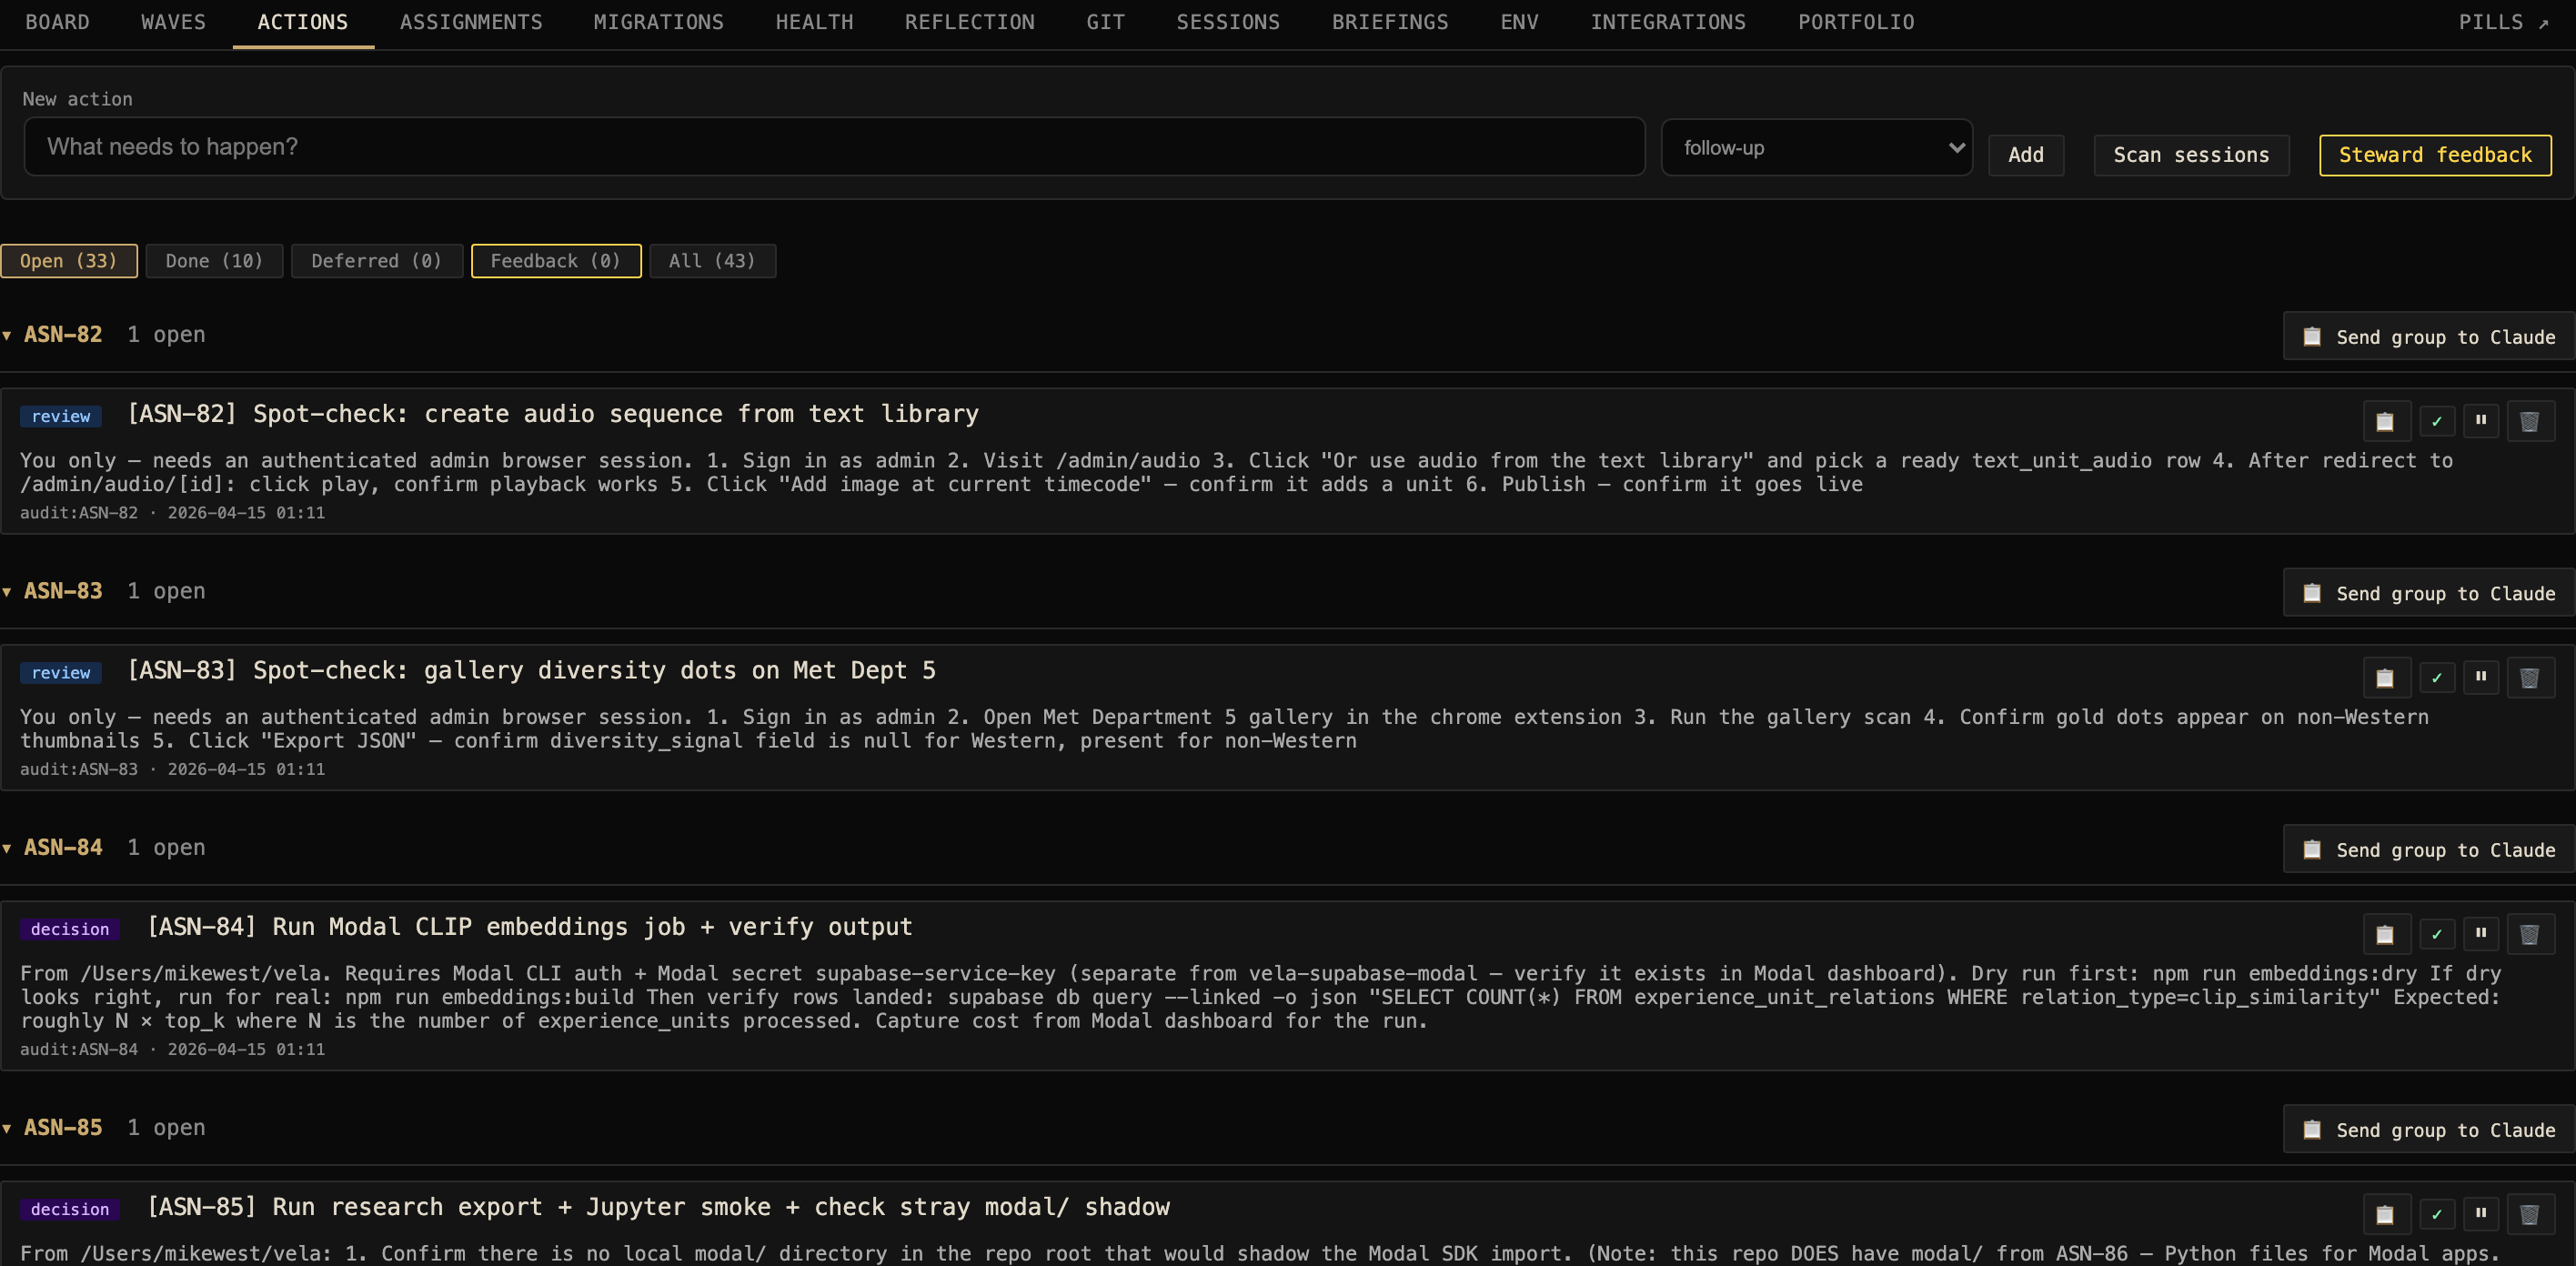This screenshot has width=2576, height=1266.
Task: Select title 'Spot-check: gallery diversity dots on Met Dept 5'
Action: click(x=594, y=670)
